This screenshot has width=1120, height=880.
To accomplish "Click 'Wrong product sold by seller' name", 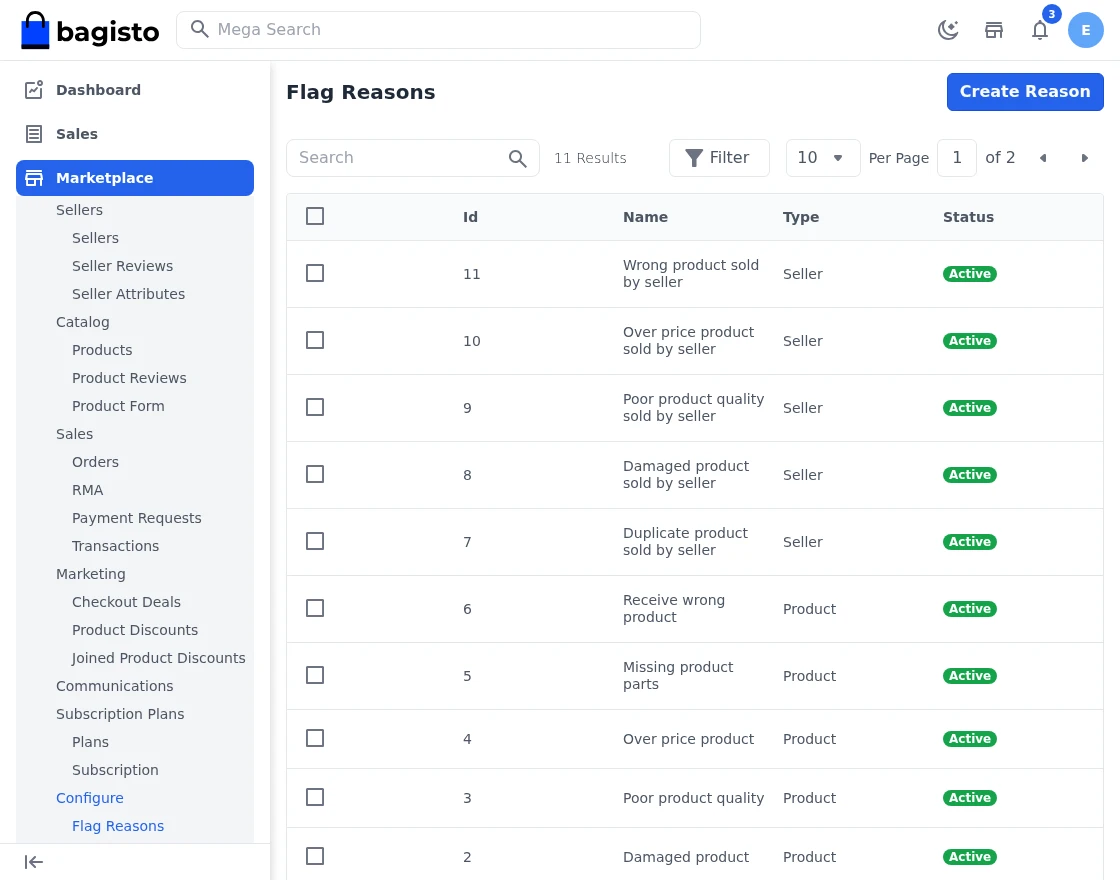I will pos(691,274).
